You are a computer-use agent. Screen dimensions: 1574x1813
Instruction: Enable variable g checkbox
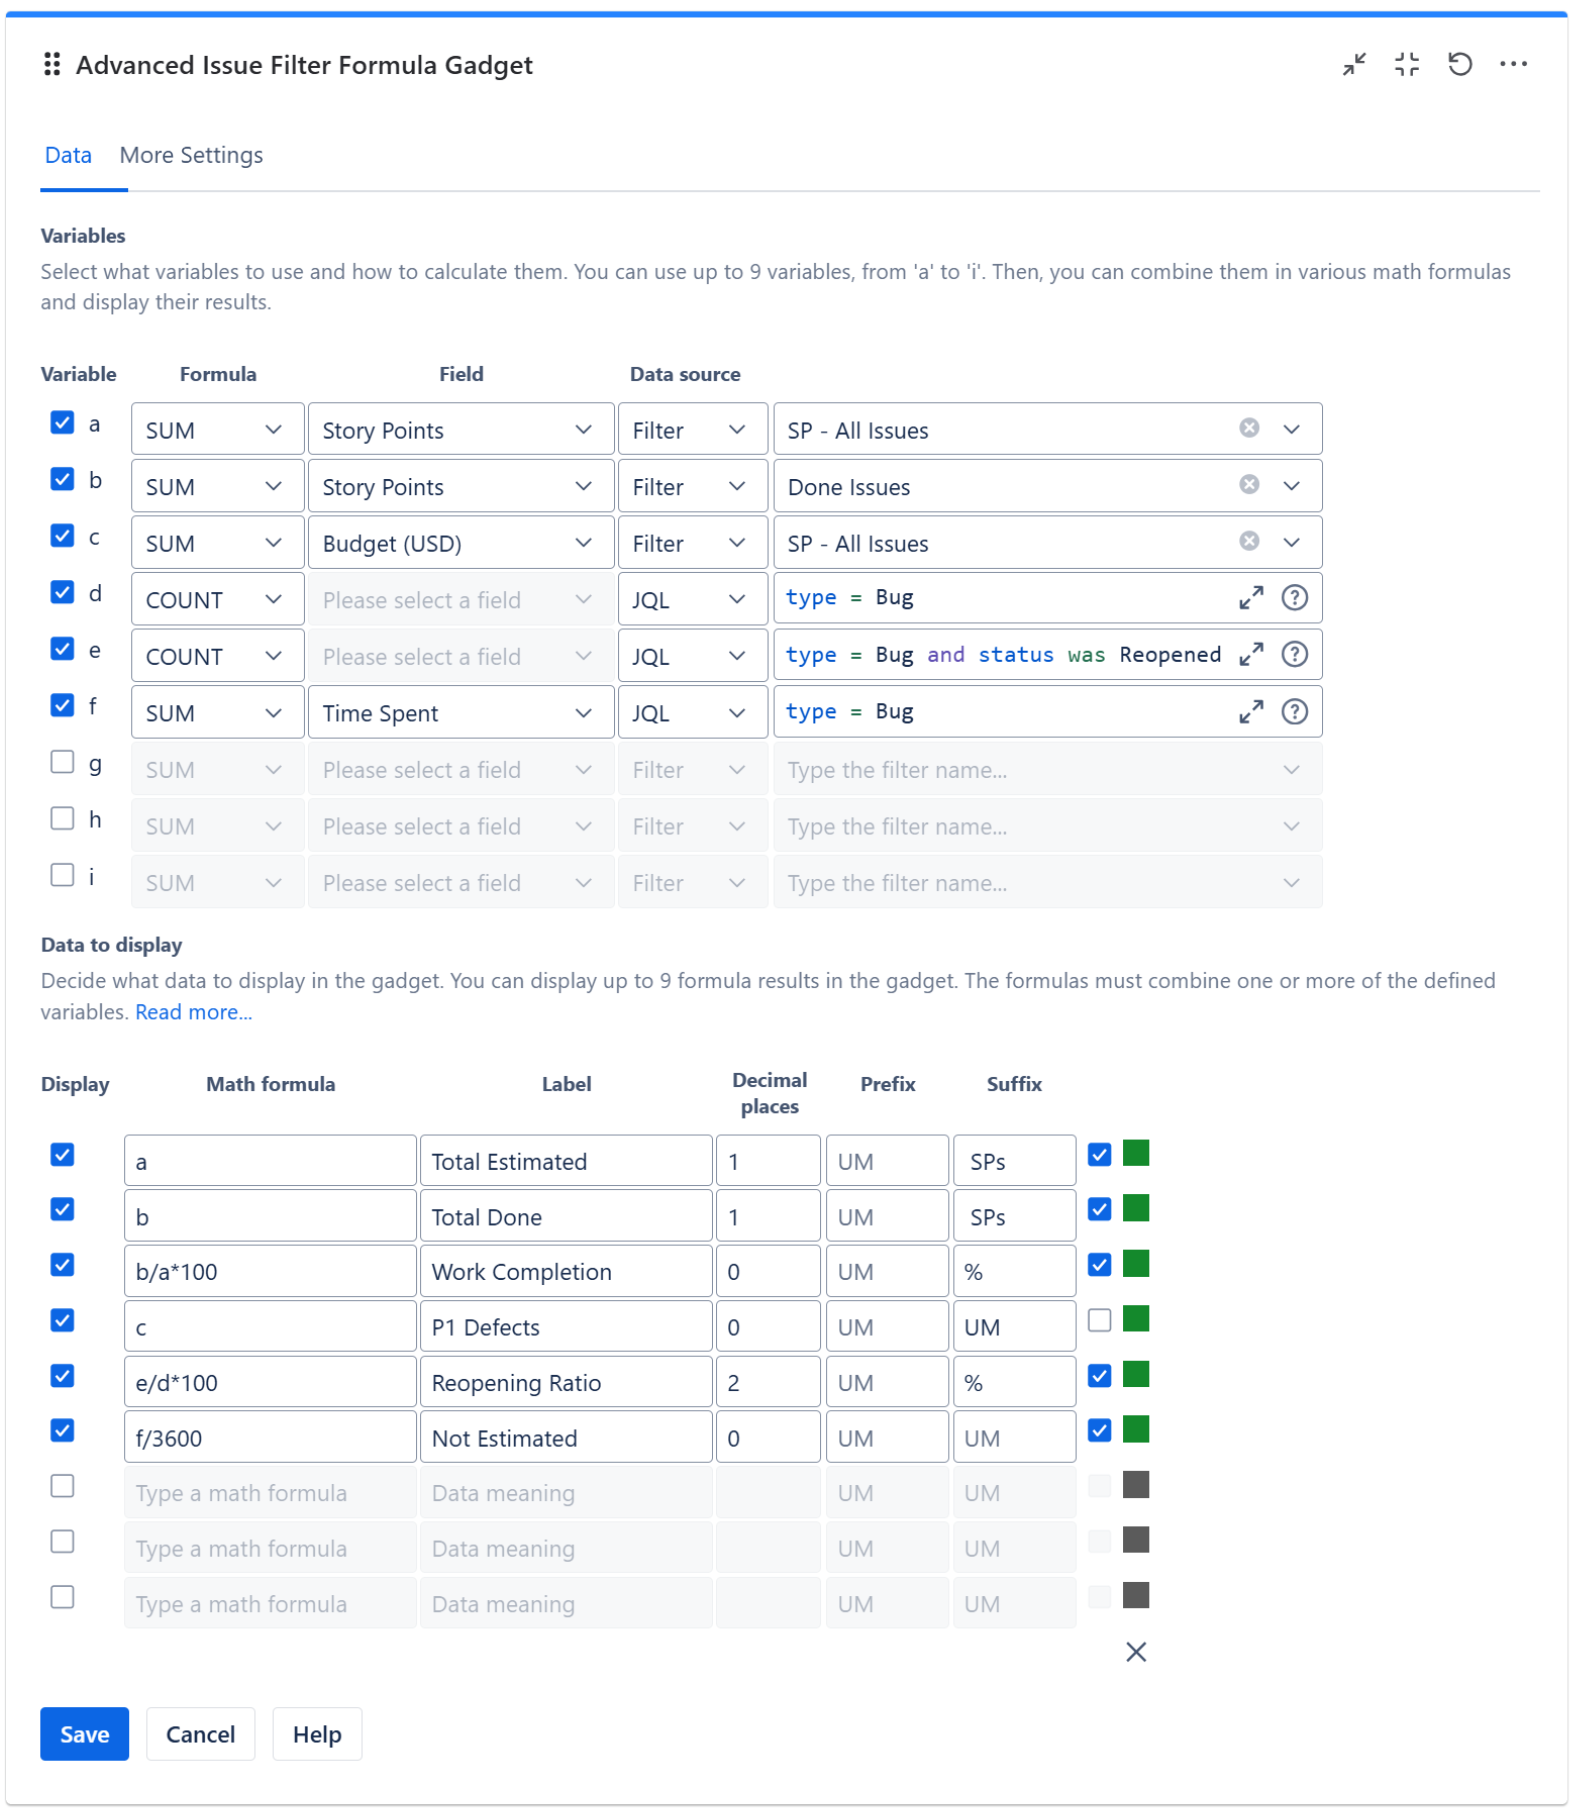(x=62, y=763)
